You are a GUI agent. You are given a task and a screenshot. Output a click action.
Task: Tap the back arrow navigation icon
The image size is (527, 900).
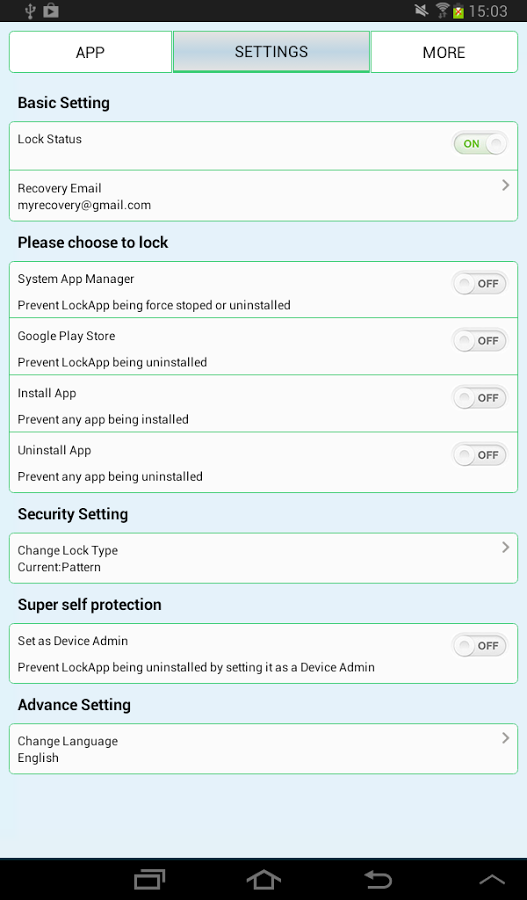378,880
